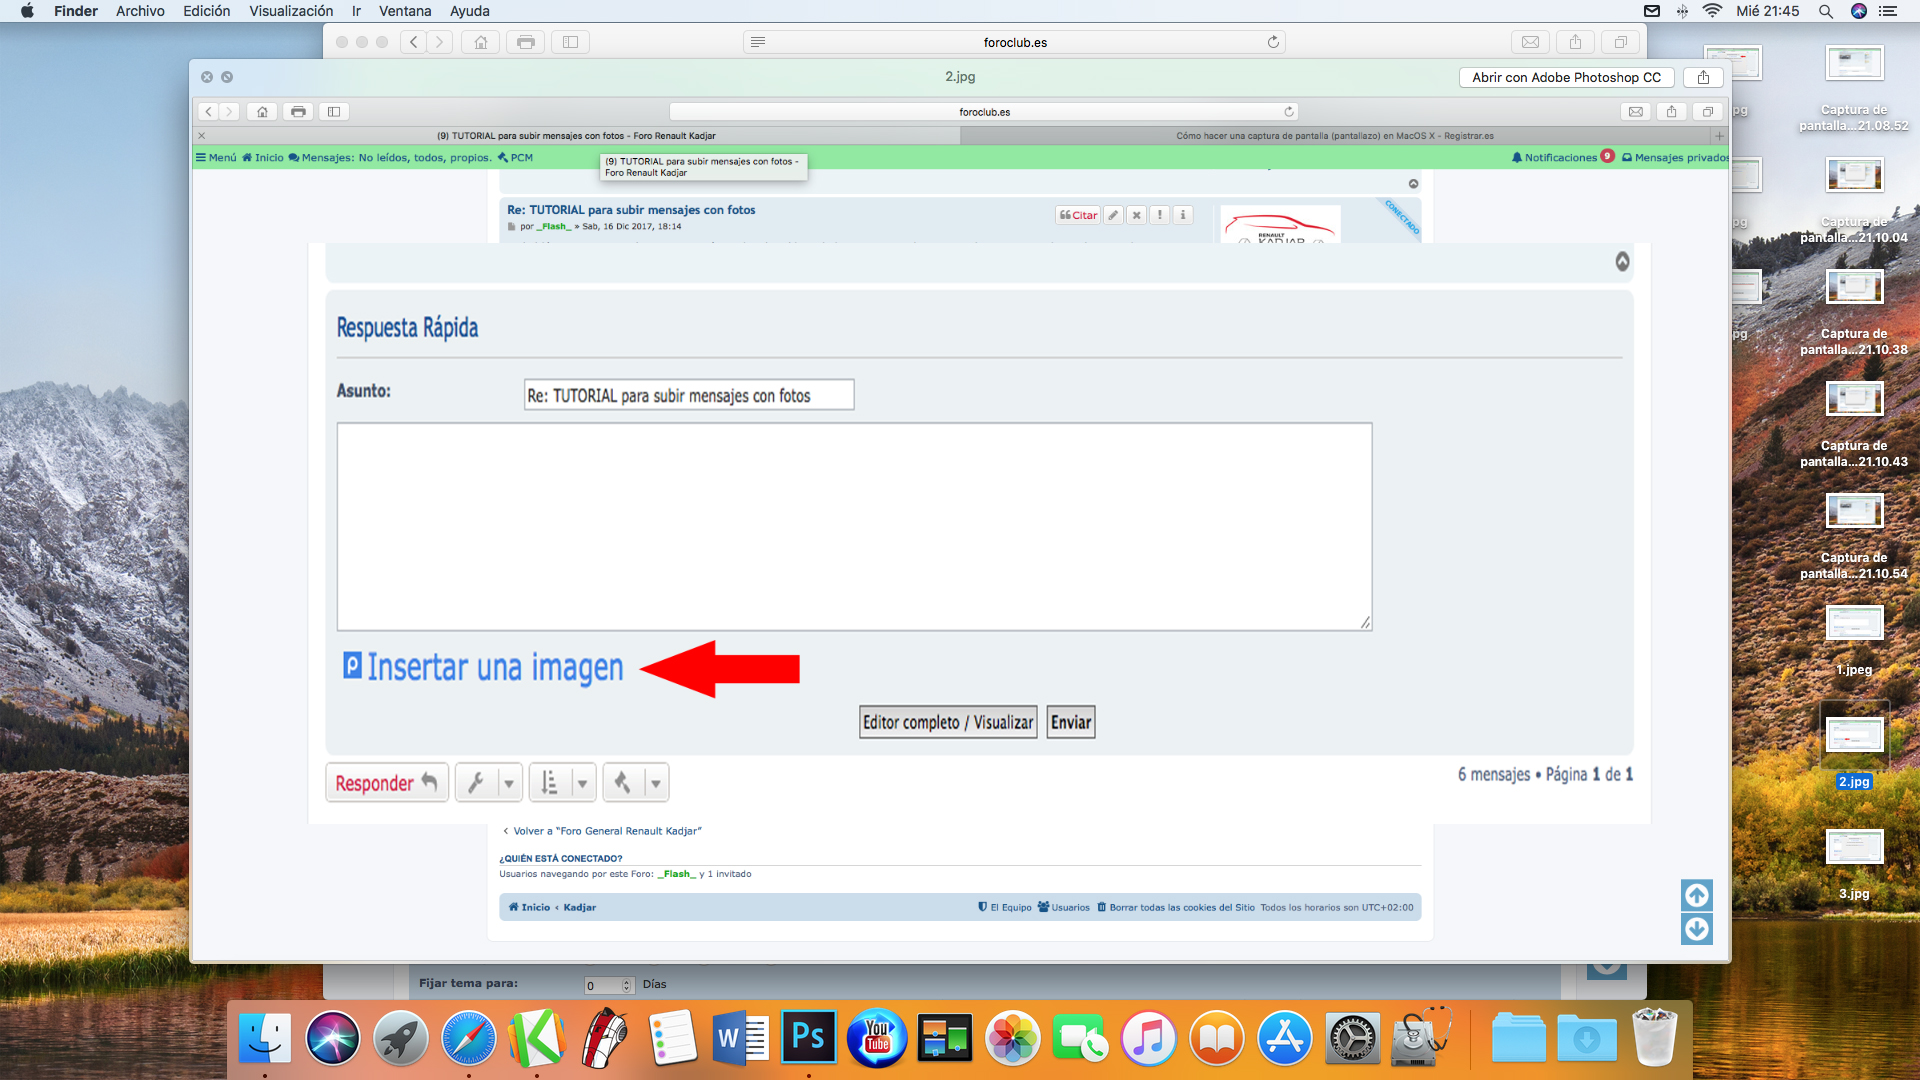
Task: Select the 3.jpg desktop file
Action: 1854,848
